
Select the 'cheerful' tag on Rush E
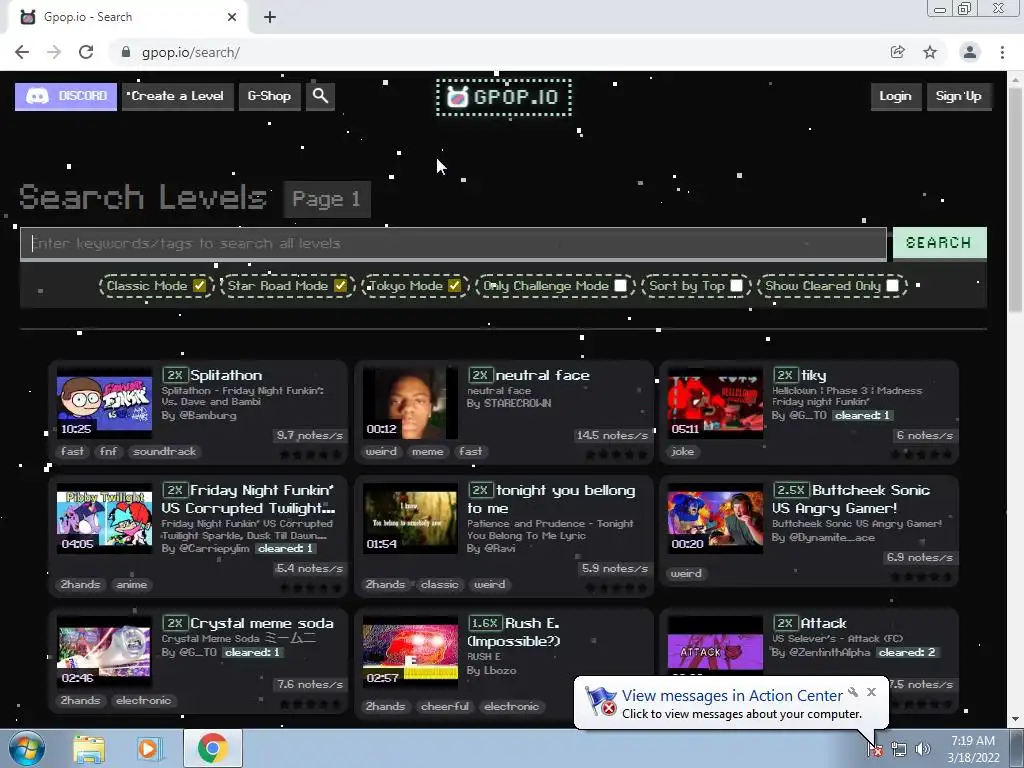coord(445,707)
